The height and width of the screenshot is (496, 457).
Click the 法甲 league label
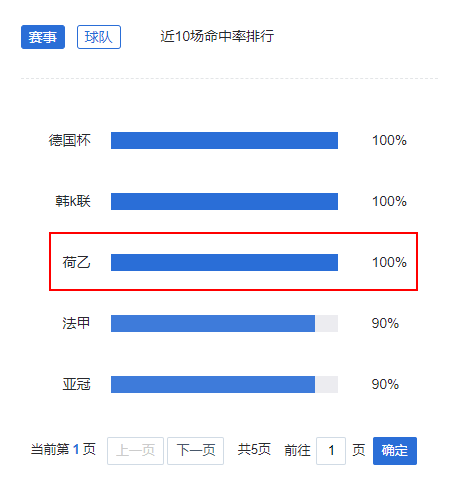click(76, 323)
